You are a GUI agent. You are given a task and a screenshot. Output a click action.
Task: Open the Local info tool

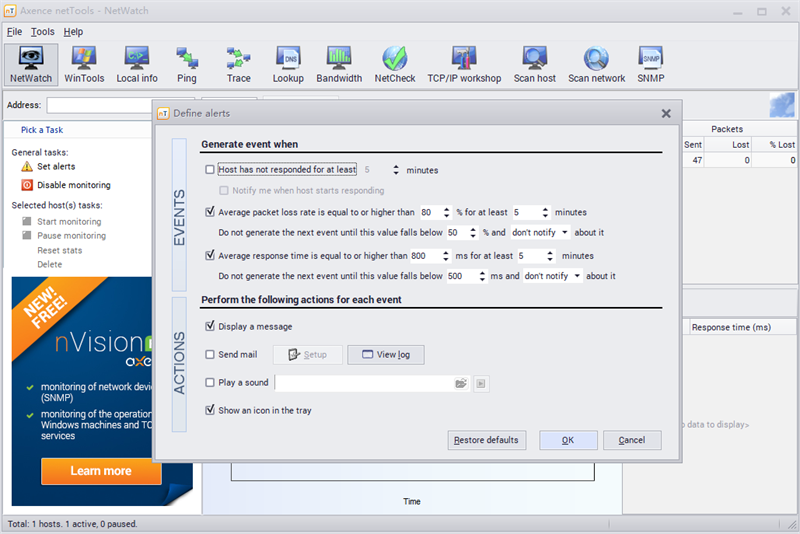pyautogui.click(x=137, y=64)
